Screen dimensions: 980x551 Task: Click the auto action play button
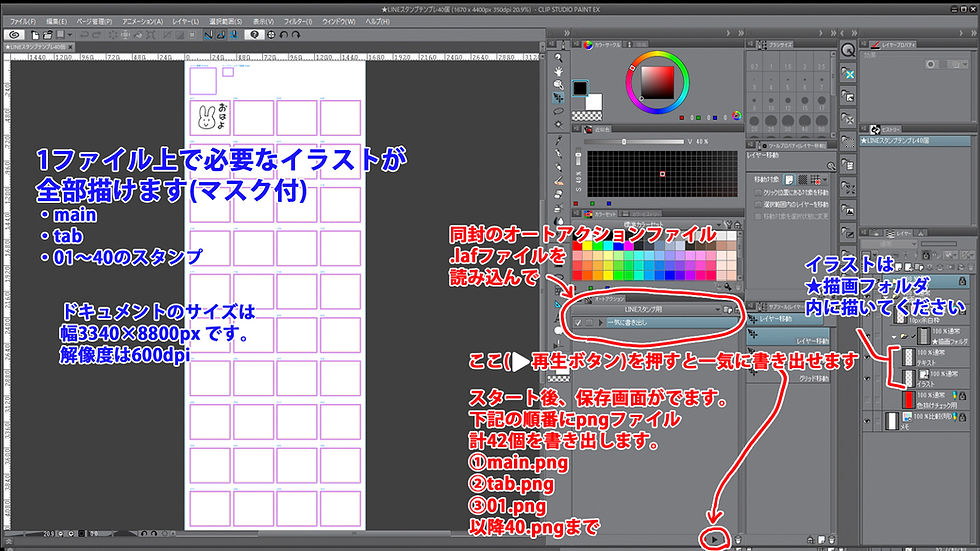pos(714,539)
